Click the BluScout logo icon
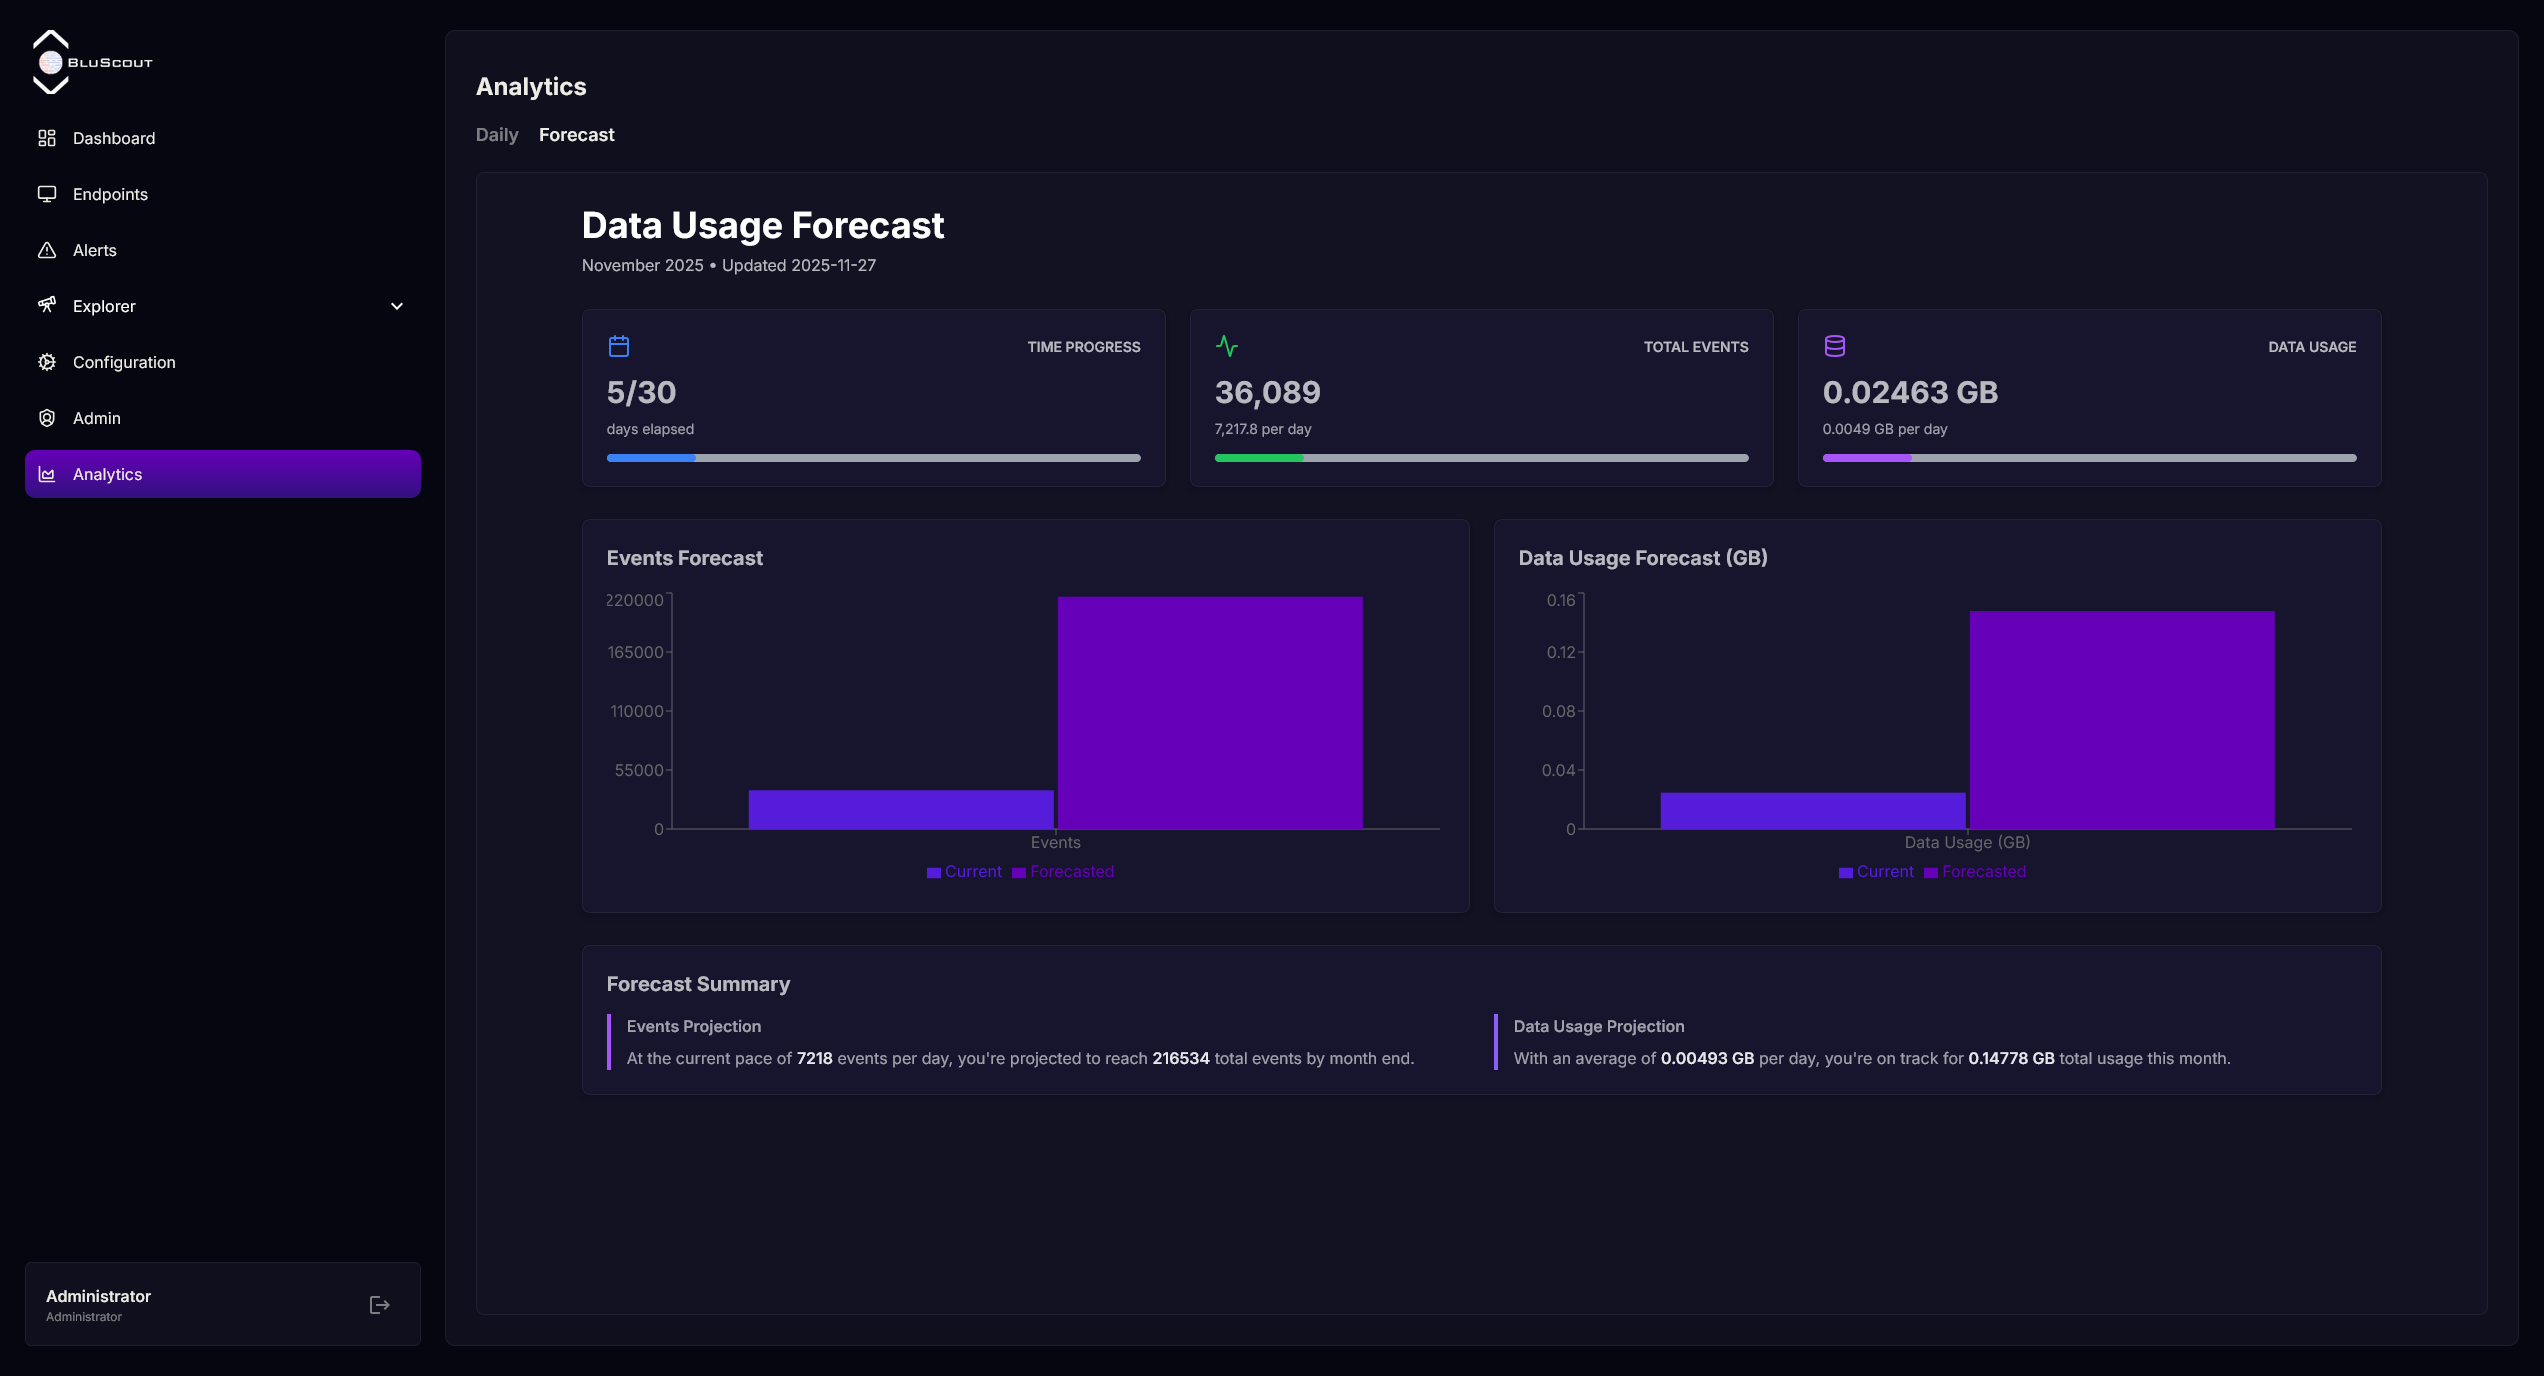The width and height of the screenshot is (2544, 1376). coord(51,62)
